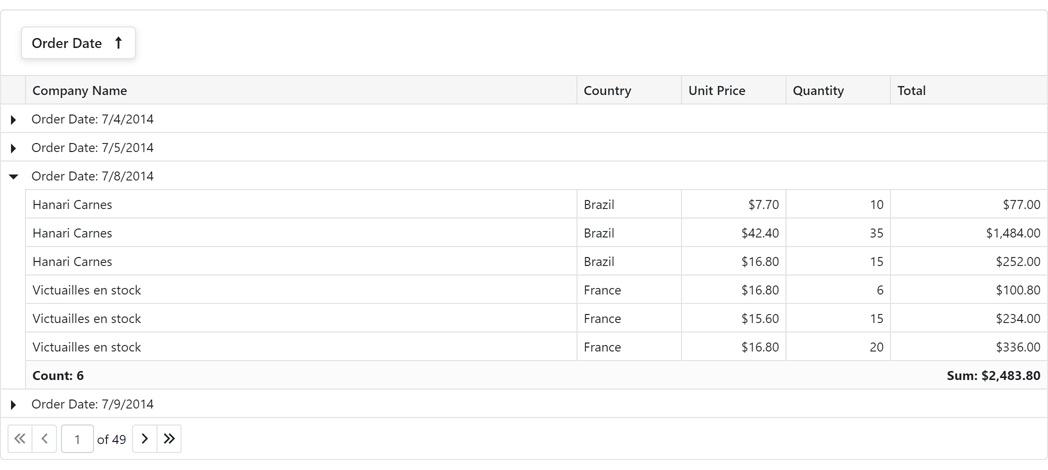This screenshot has height=470, width=1048.
Task: Expand the Order Date 7/5/2014 group
Action: [13, 148]
